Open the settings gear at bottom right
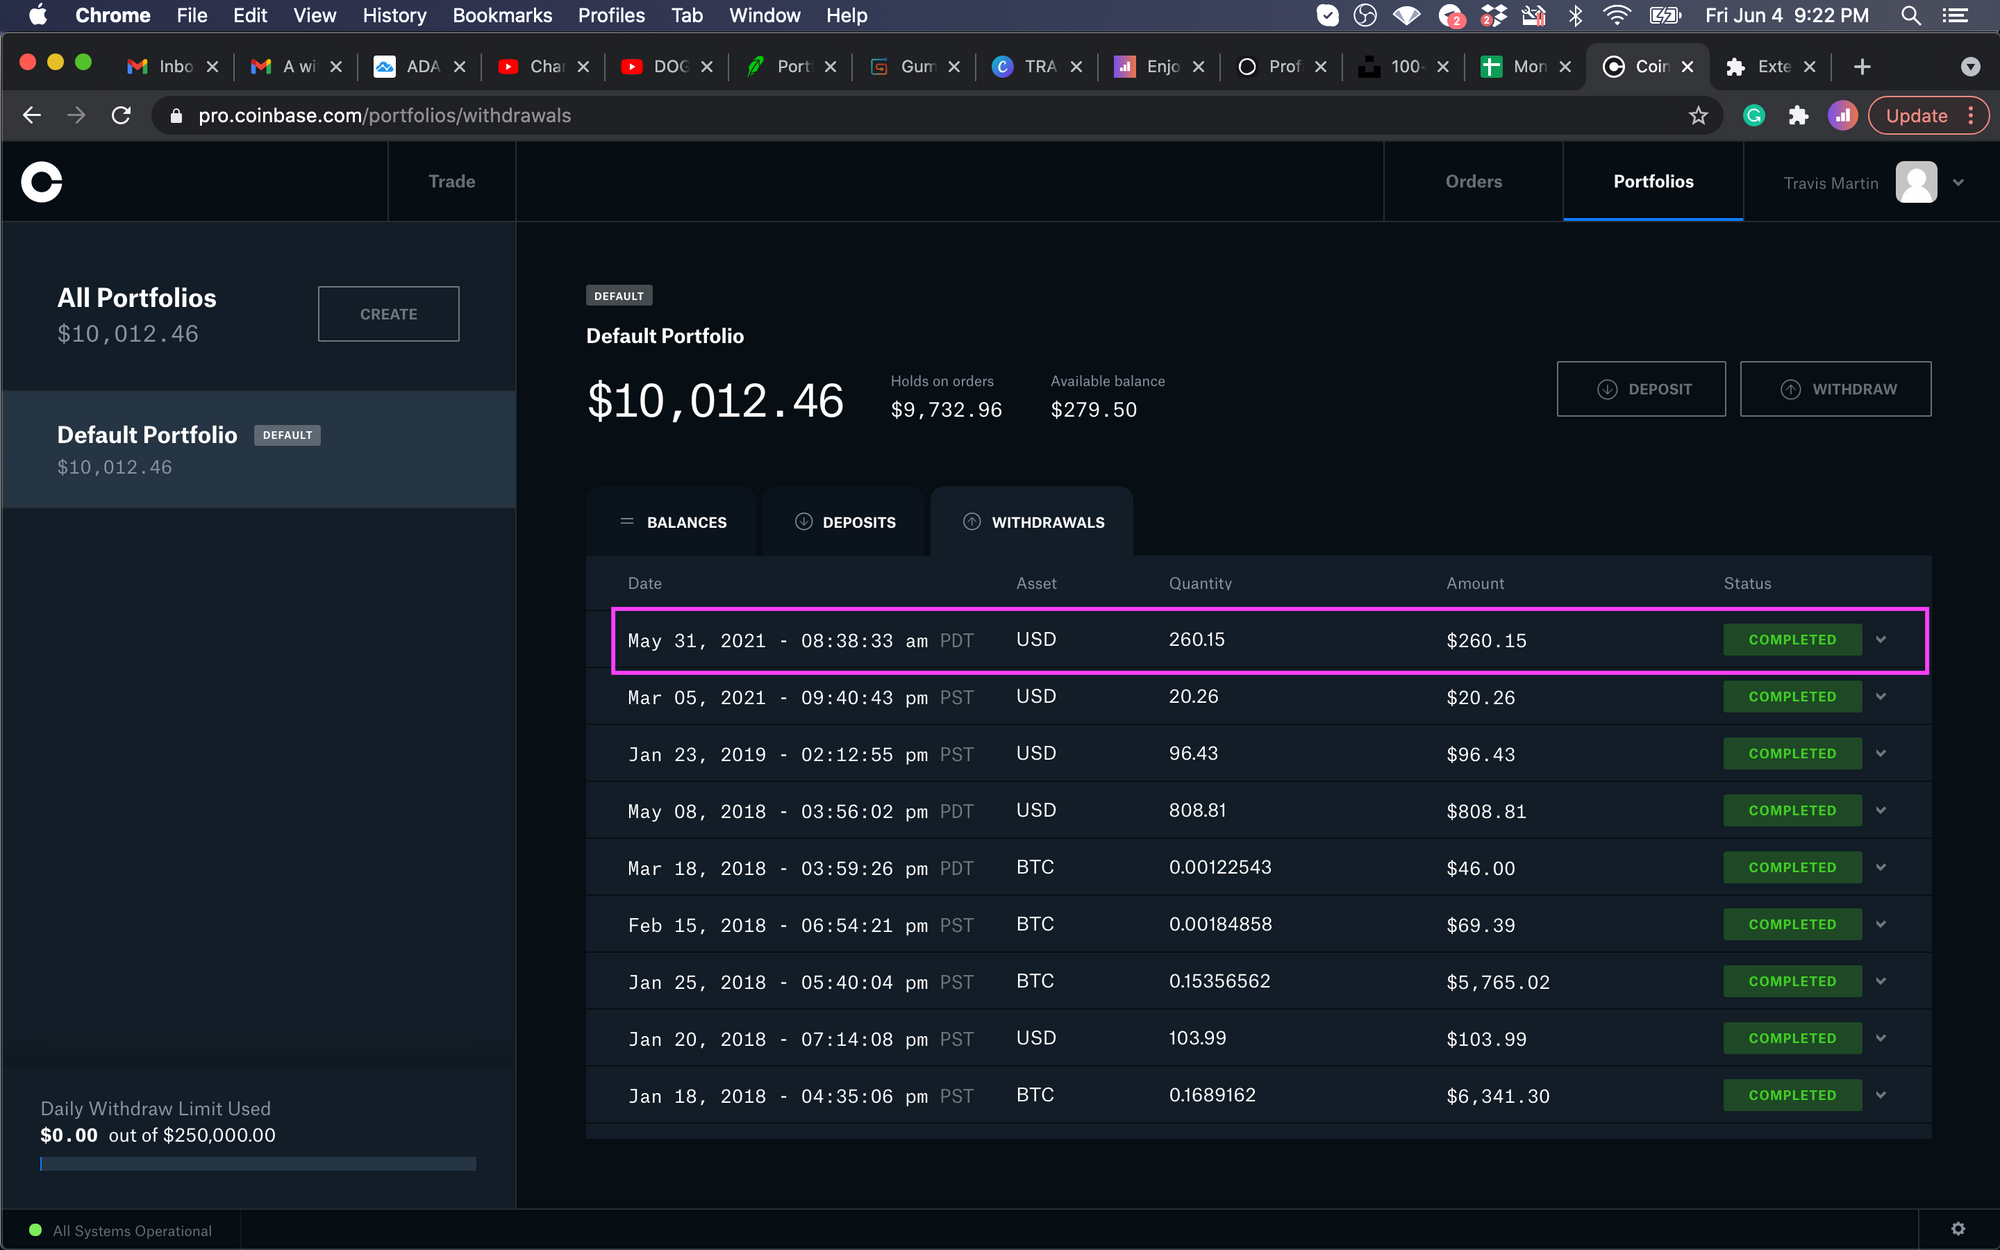This screenshot has height=1250, width=2000. pos(1958,1229)
